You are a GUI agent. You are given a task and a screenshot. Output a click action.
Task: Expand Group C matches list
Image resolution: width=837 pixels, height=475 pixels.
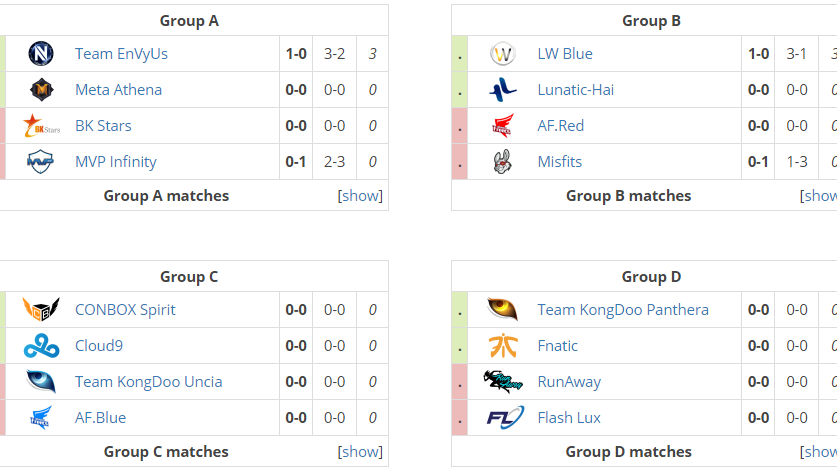click(x=360, y=452)
